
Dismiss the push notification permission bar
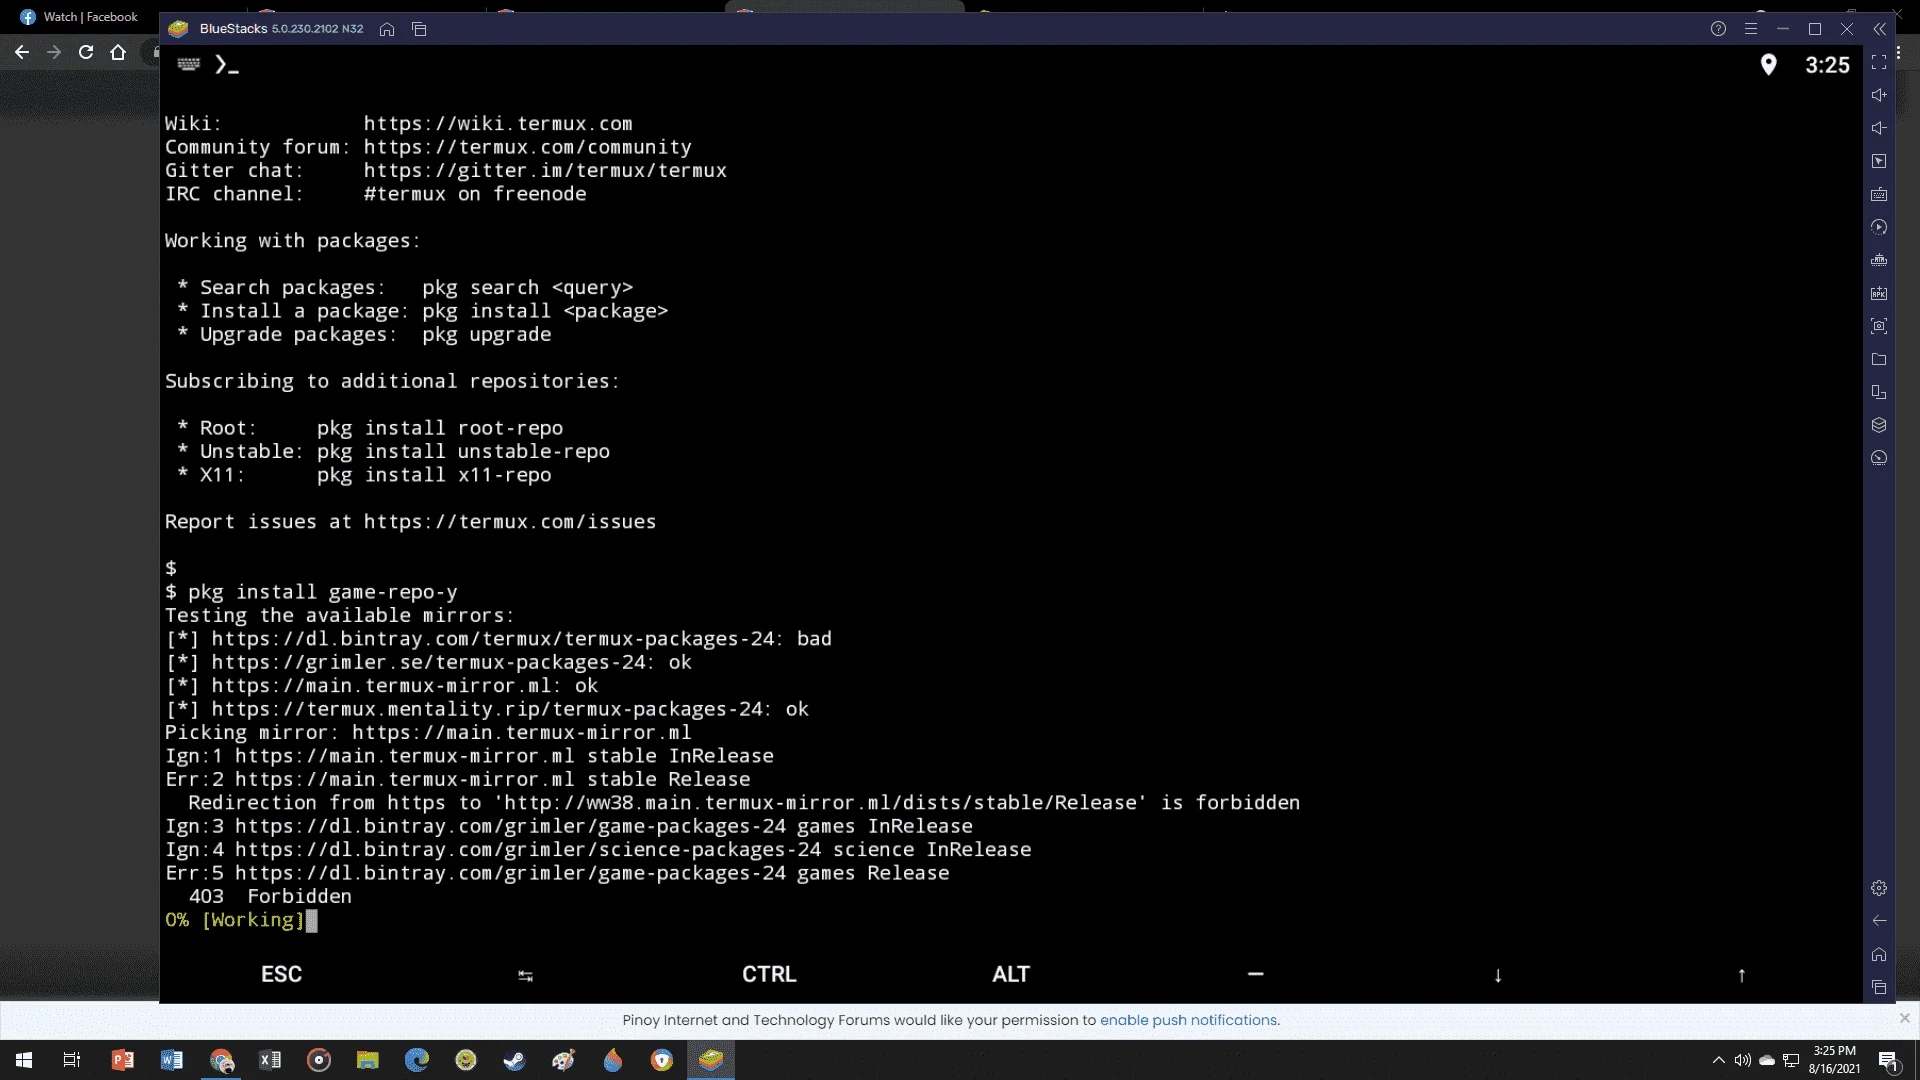point(1904,1018)
